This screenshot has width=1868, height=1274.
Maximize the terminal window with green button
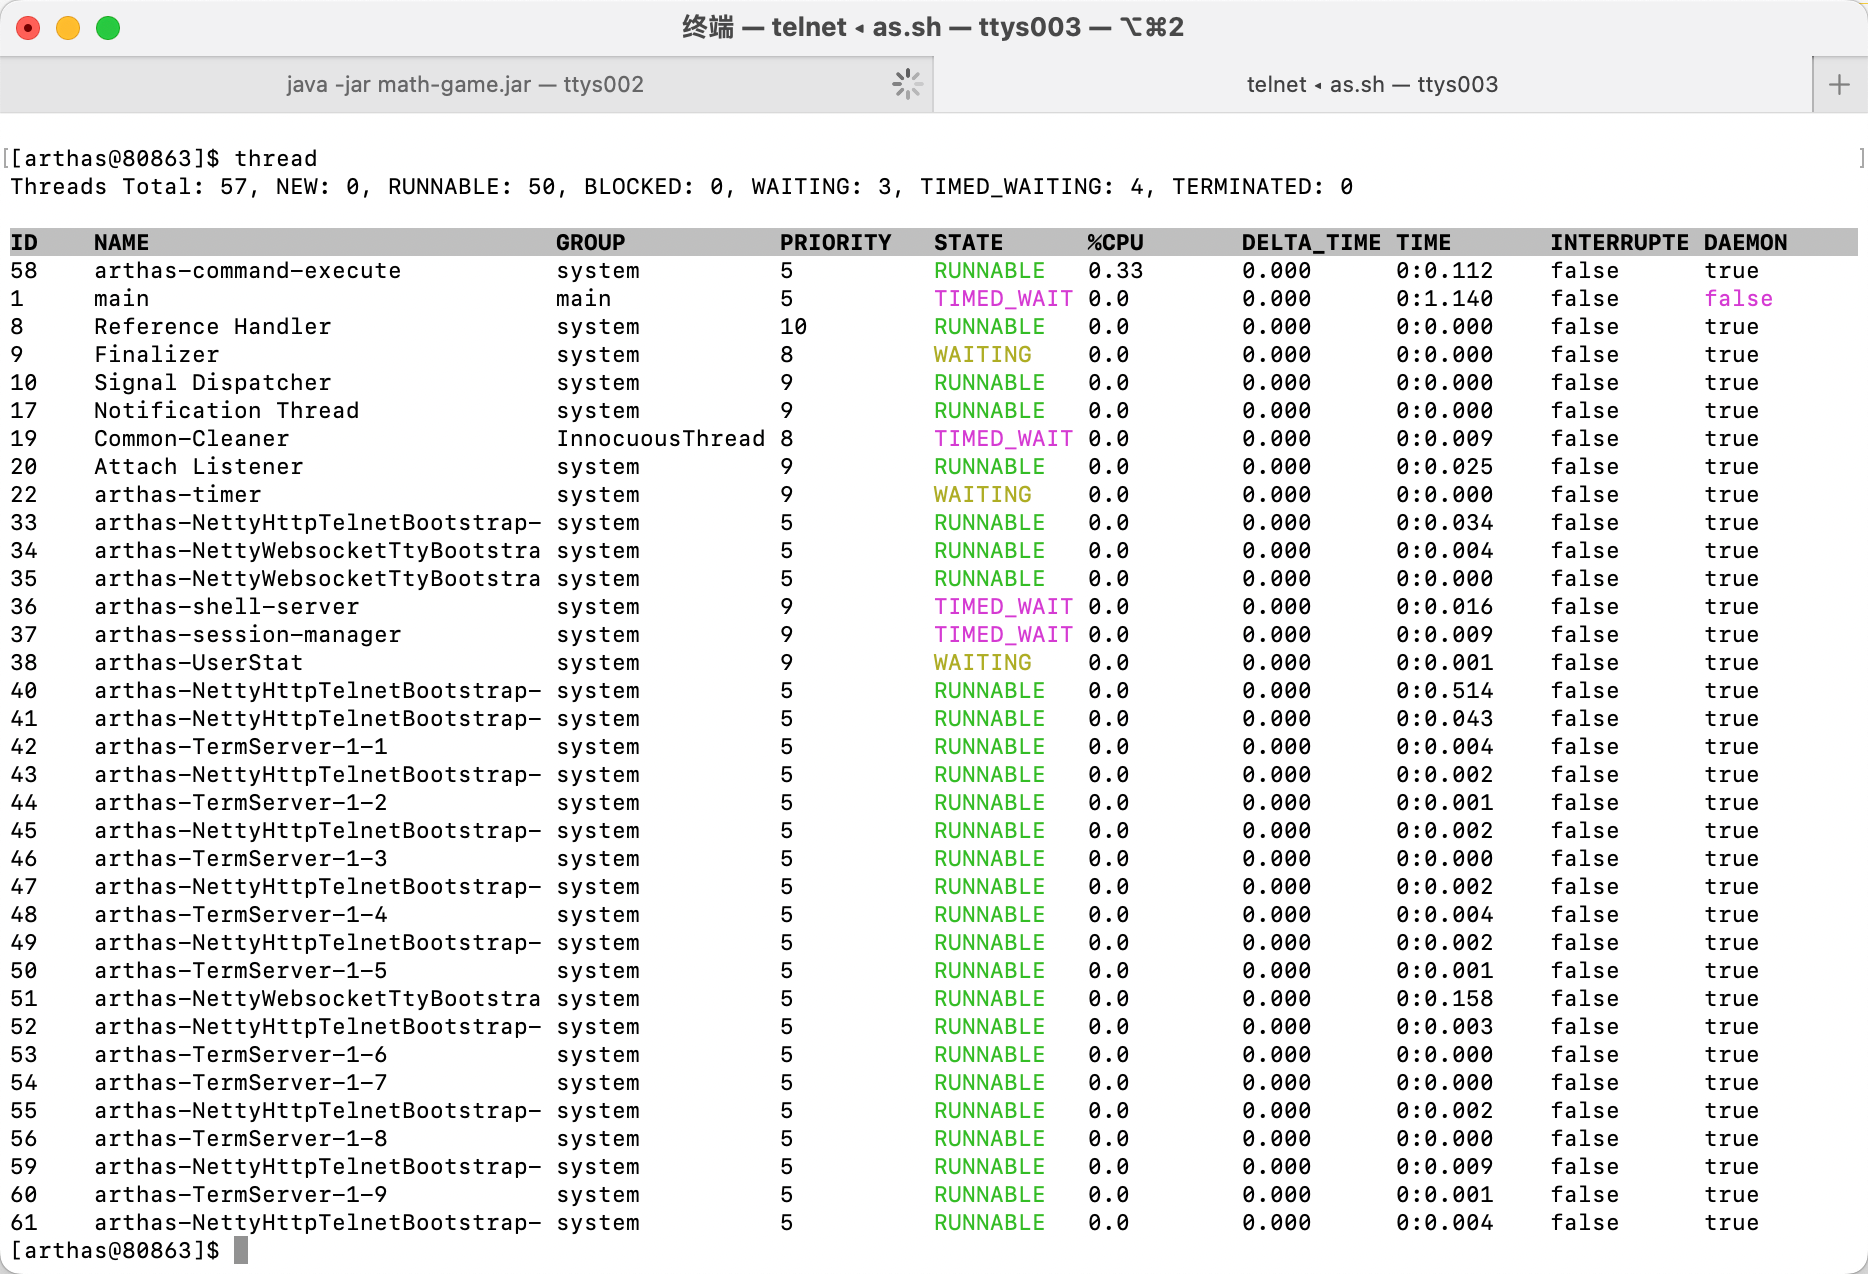[x=108, y=28]
